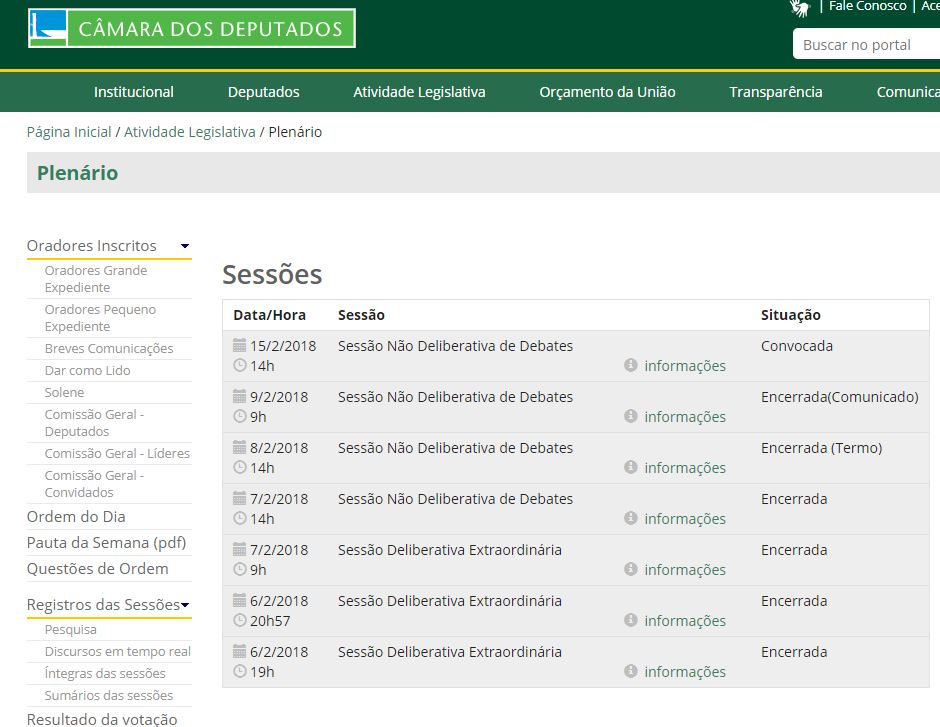Click calendar icon beside 8/2/2018

pyautogui.click(x=239, y=447)
